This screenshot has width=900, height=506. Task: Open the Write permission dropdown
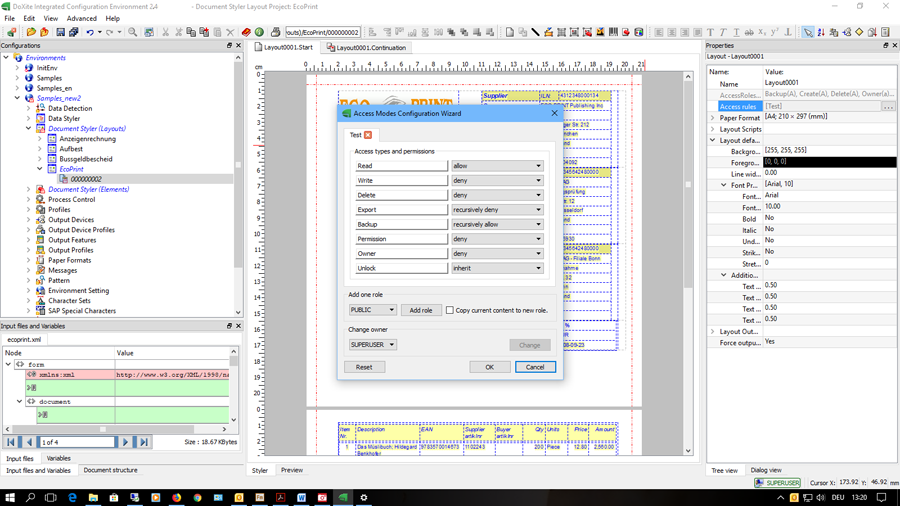click(x=497, y=180)
